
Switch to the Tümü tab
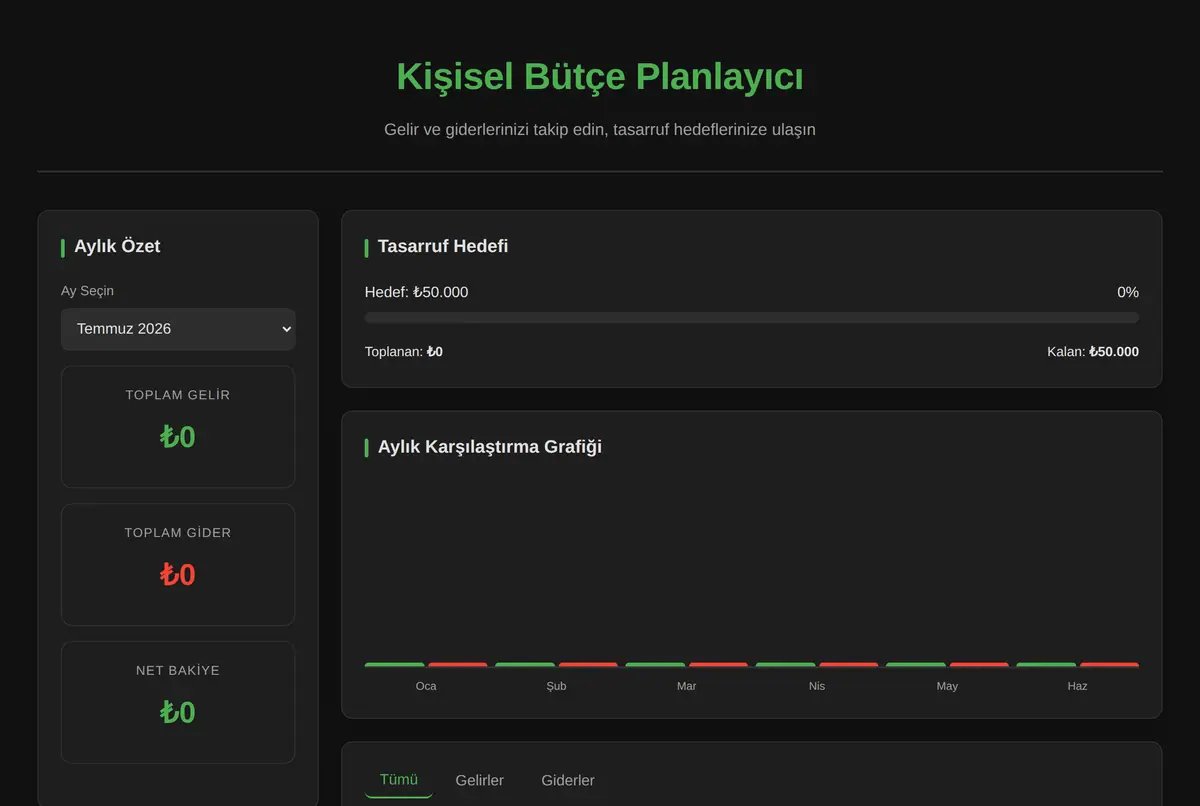point(399,780)
